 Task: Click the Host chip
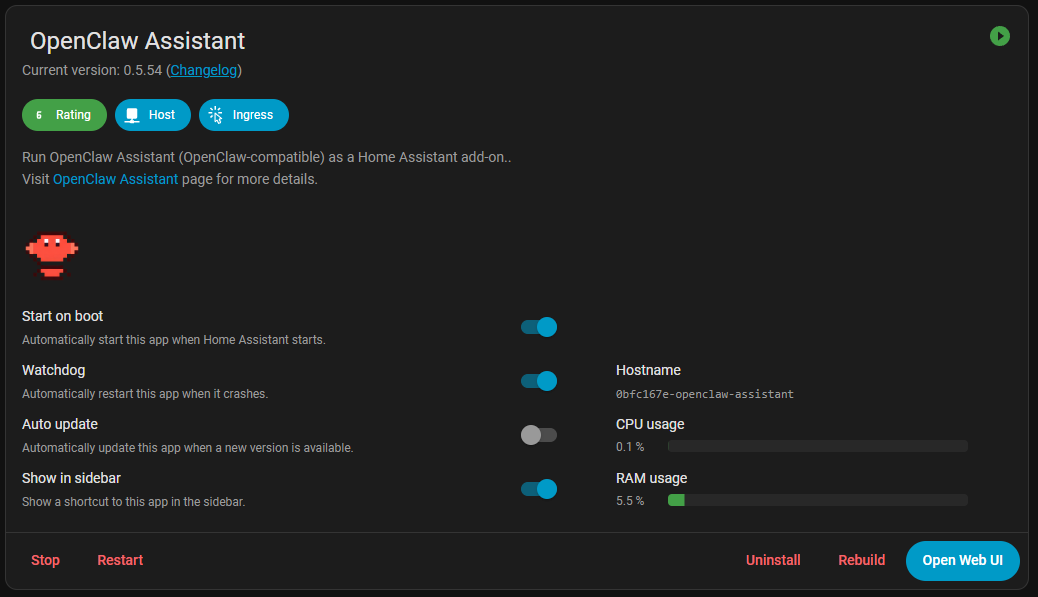(153, 115)
